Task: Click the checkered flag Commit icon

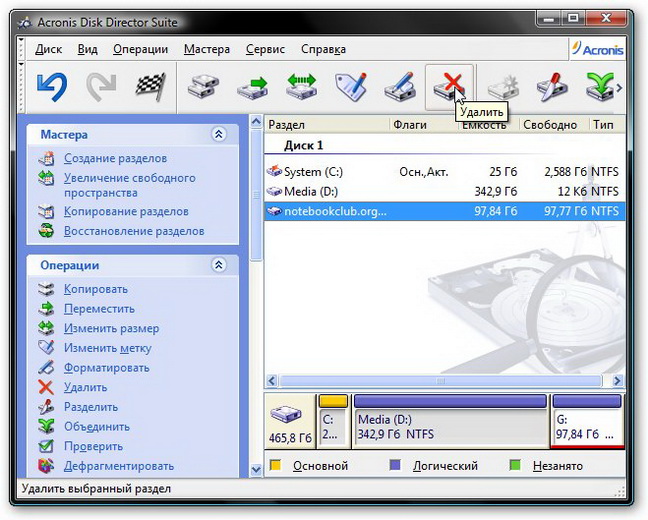Action: [x=151, y=87]
